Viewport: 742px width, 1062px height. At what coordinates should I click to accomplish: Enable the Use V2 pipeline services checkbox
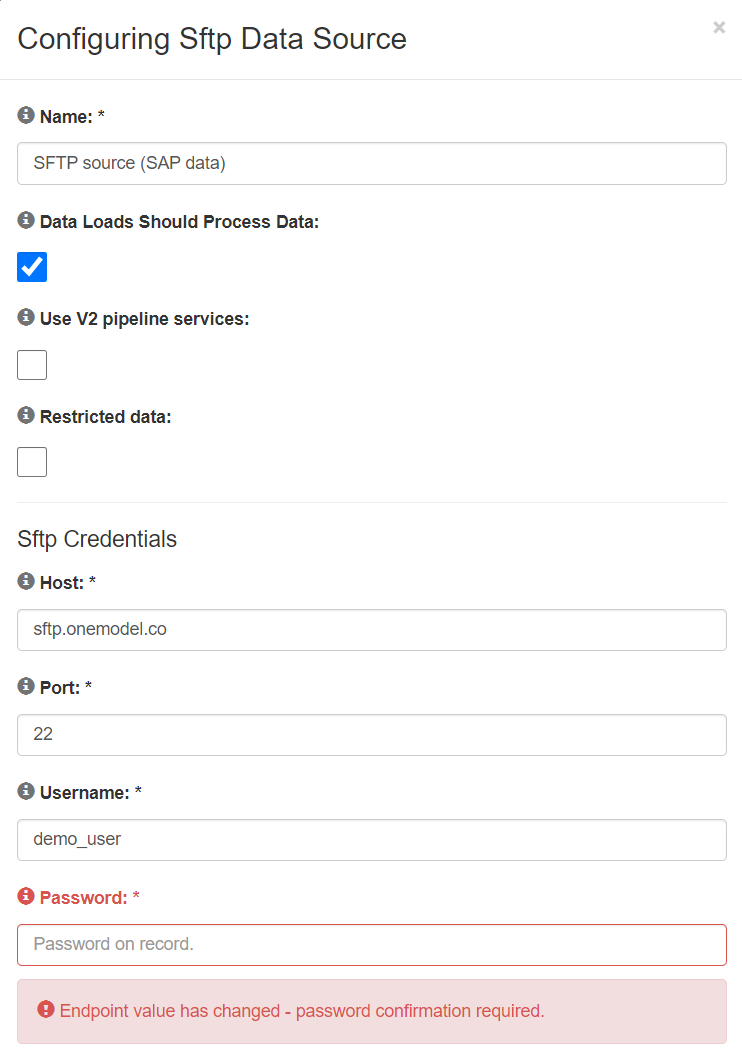32,365
